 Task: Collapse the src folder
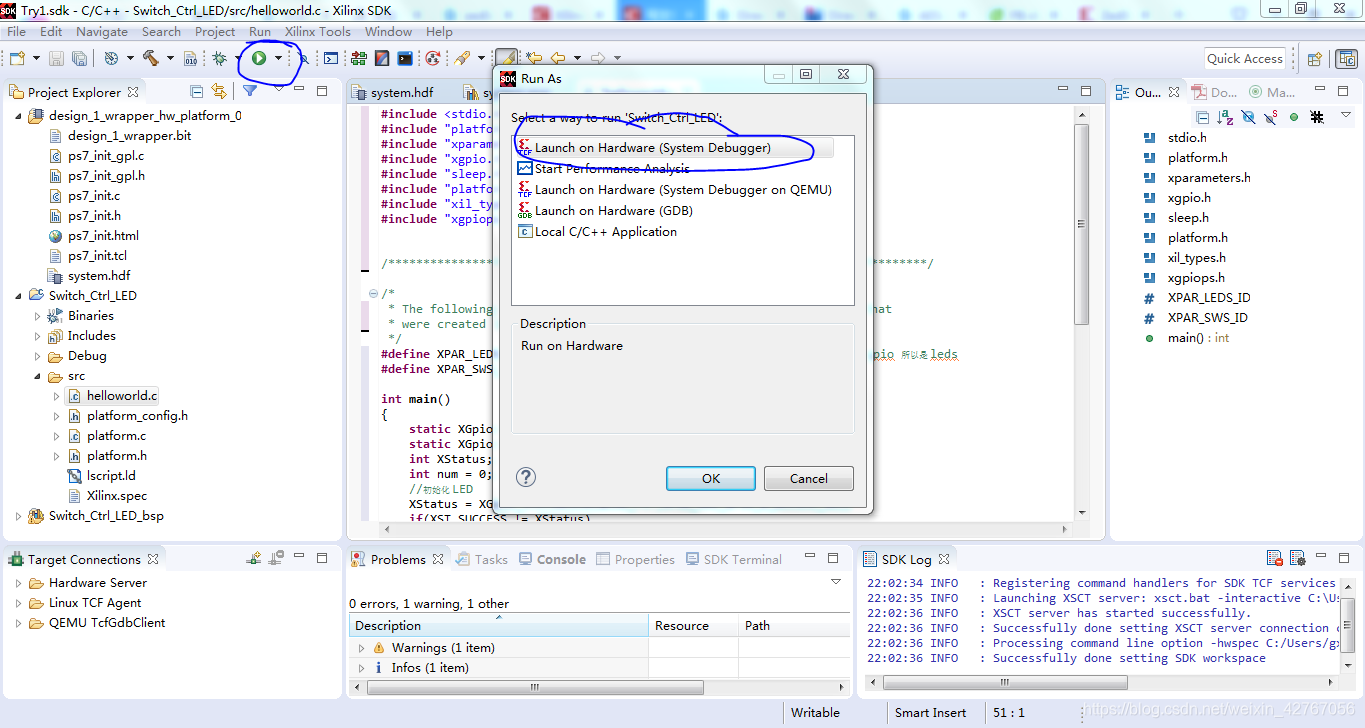point(37,376)
